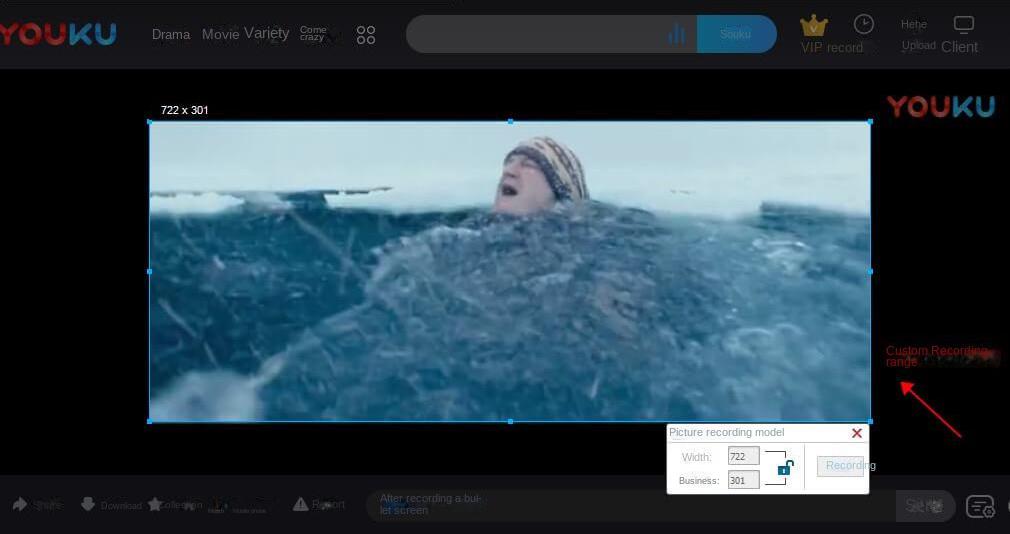Open the watch record clock icon

coord(864,24)
